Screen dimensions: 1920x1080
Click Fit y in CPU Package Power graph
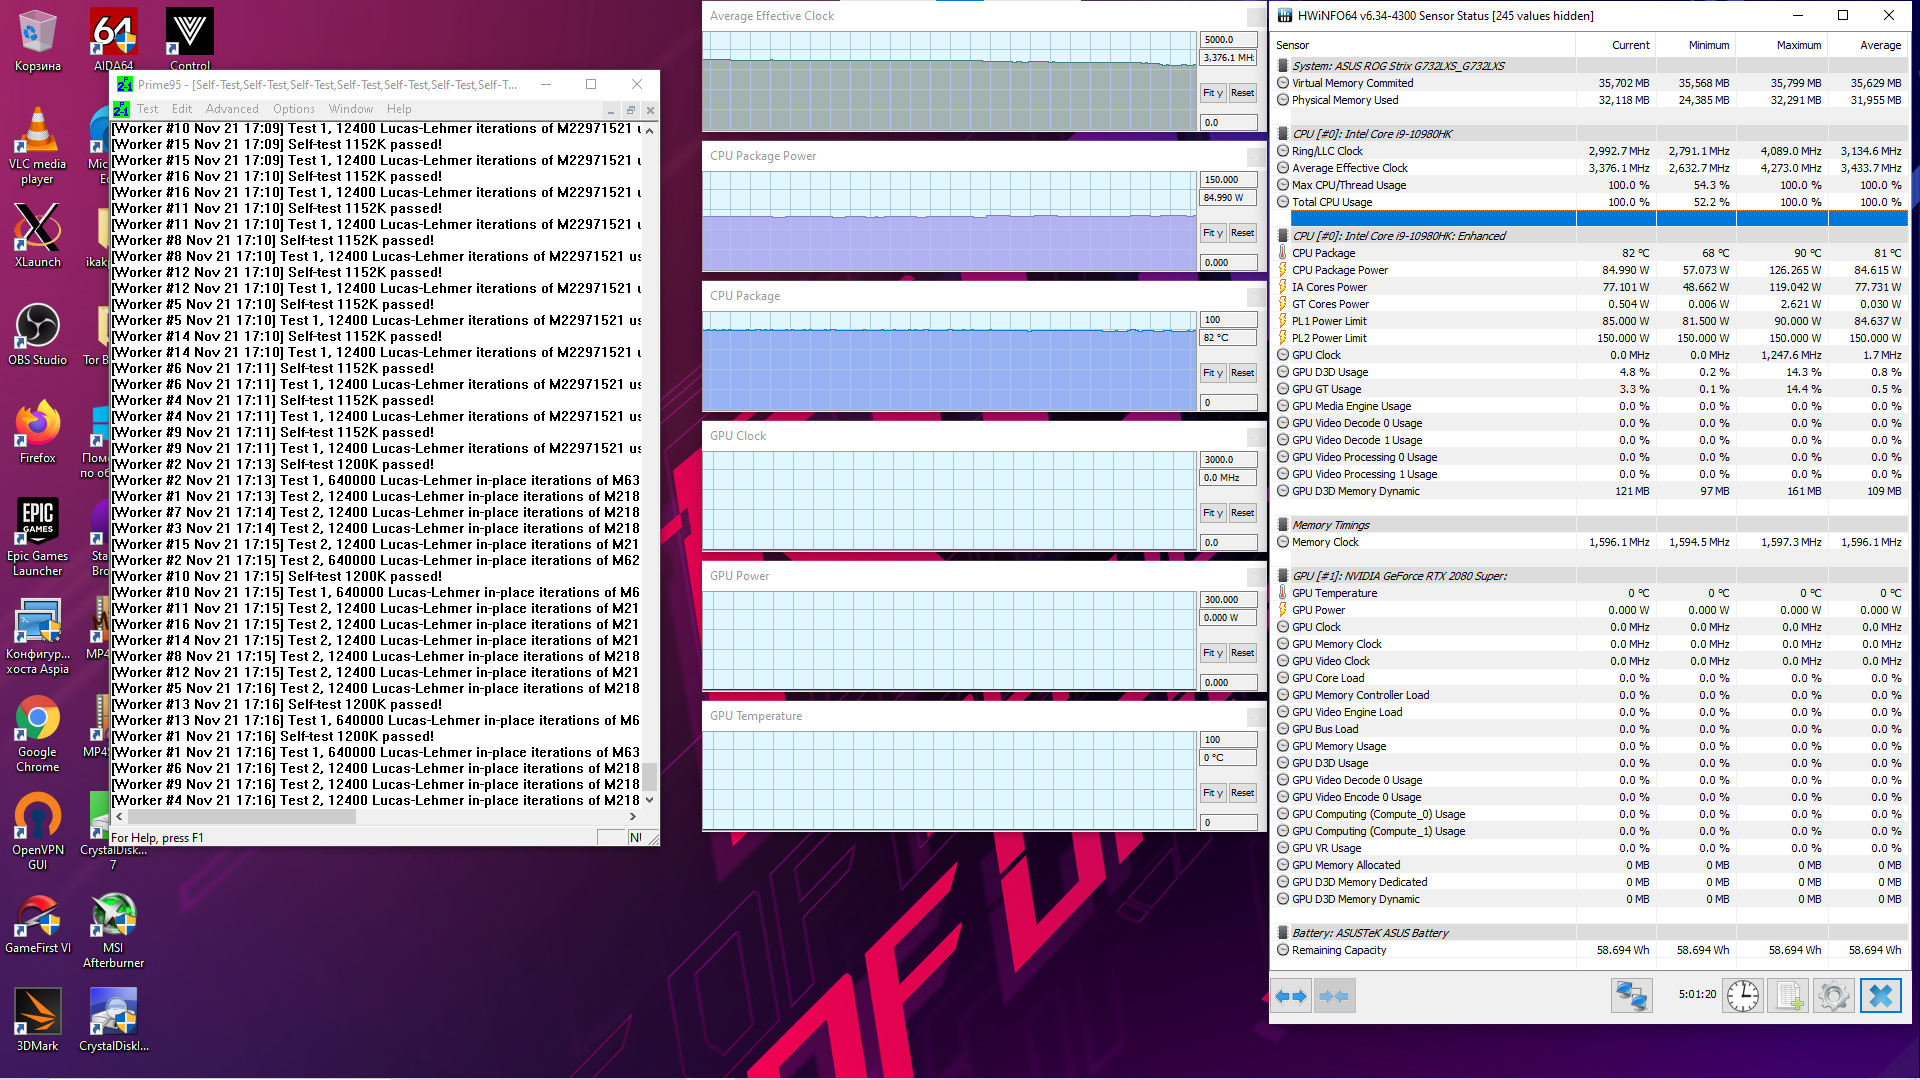pos(1213,232)
